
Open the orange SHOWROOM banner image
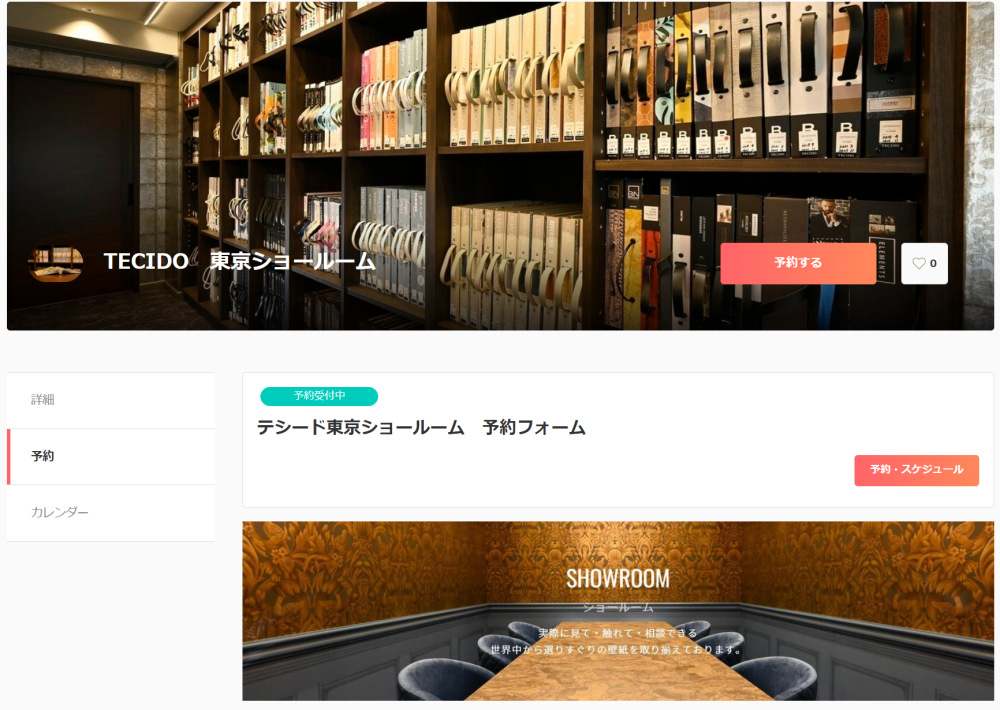click(x=617, y=610)
